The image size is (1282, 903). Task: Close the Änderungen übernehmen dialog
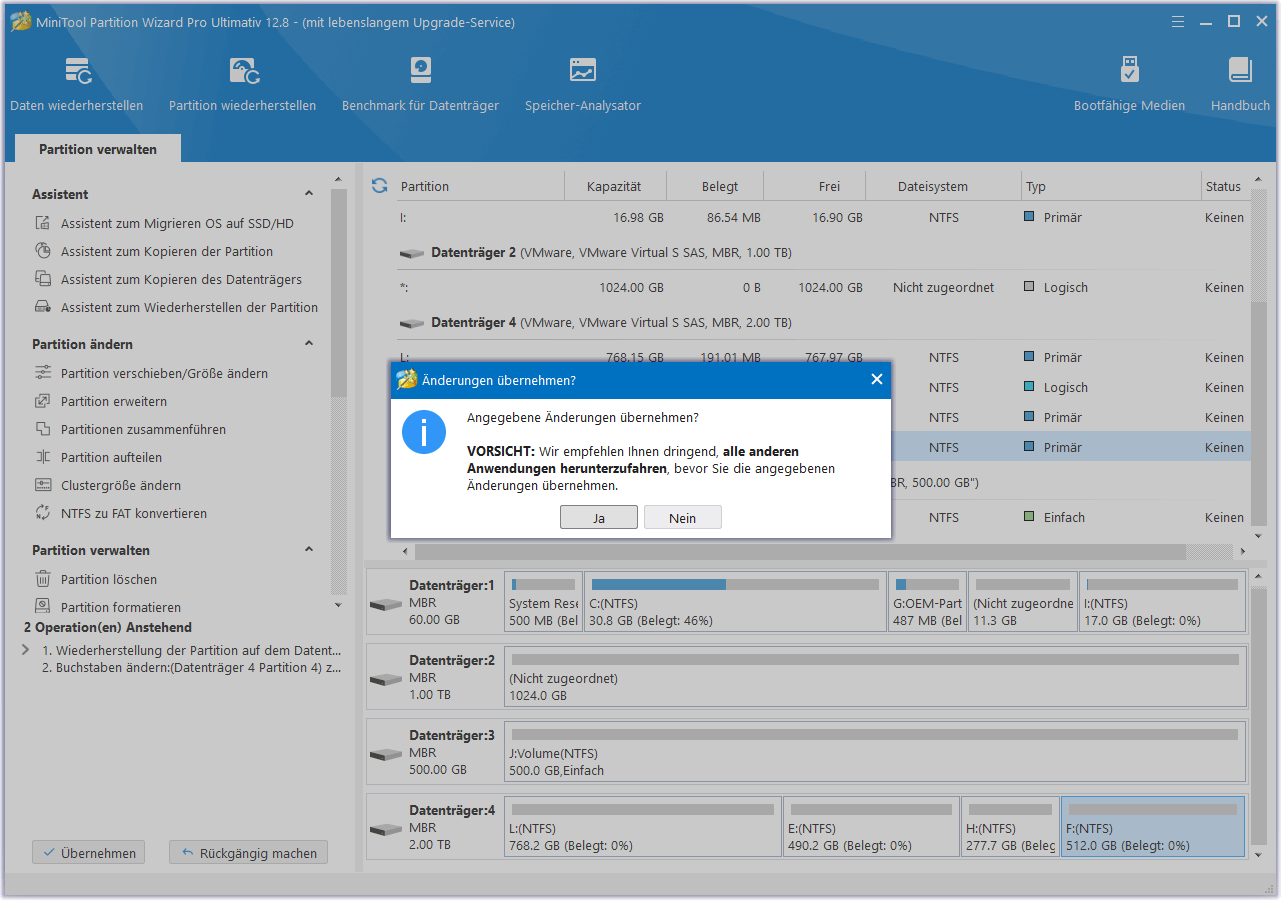877,380
